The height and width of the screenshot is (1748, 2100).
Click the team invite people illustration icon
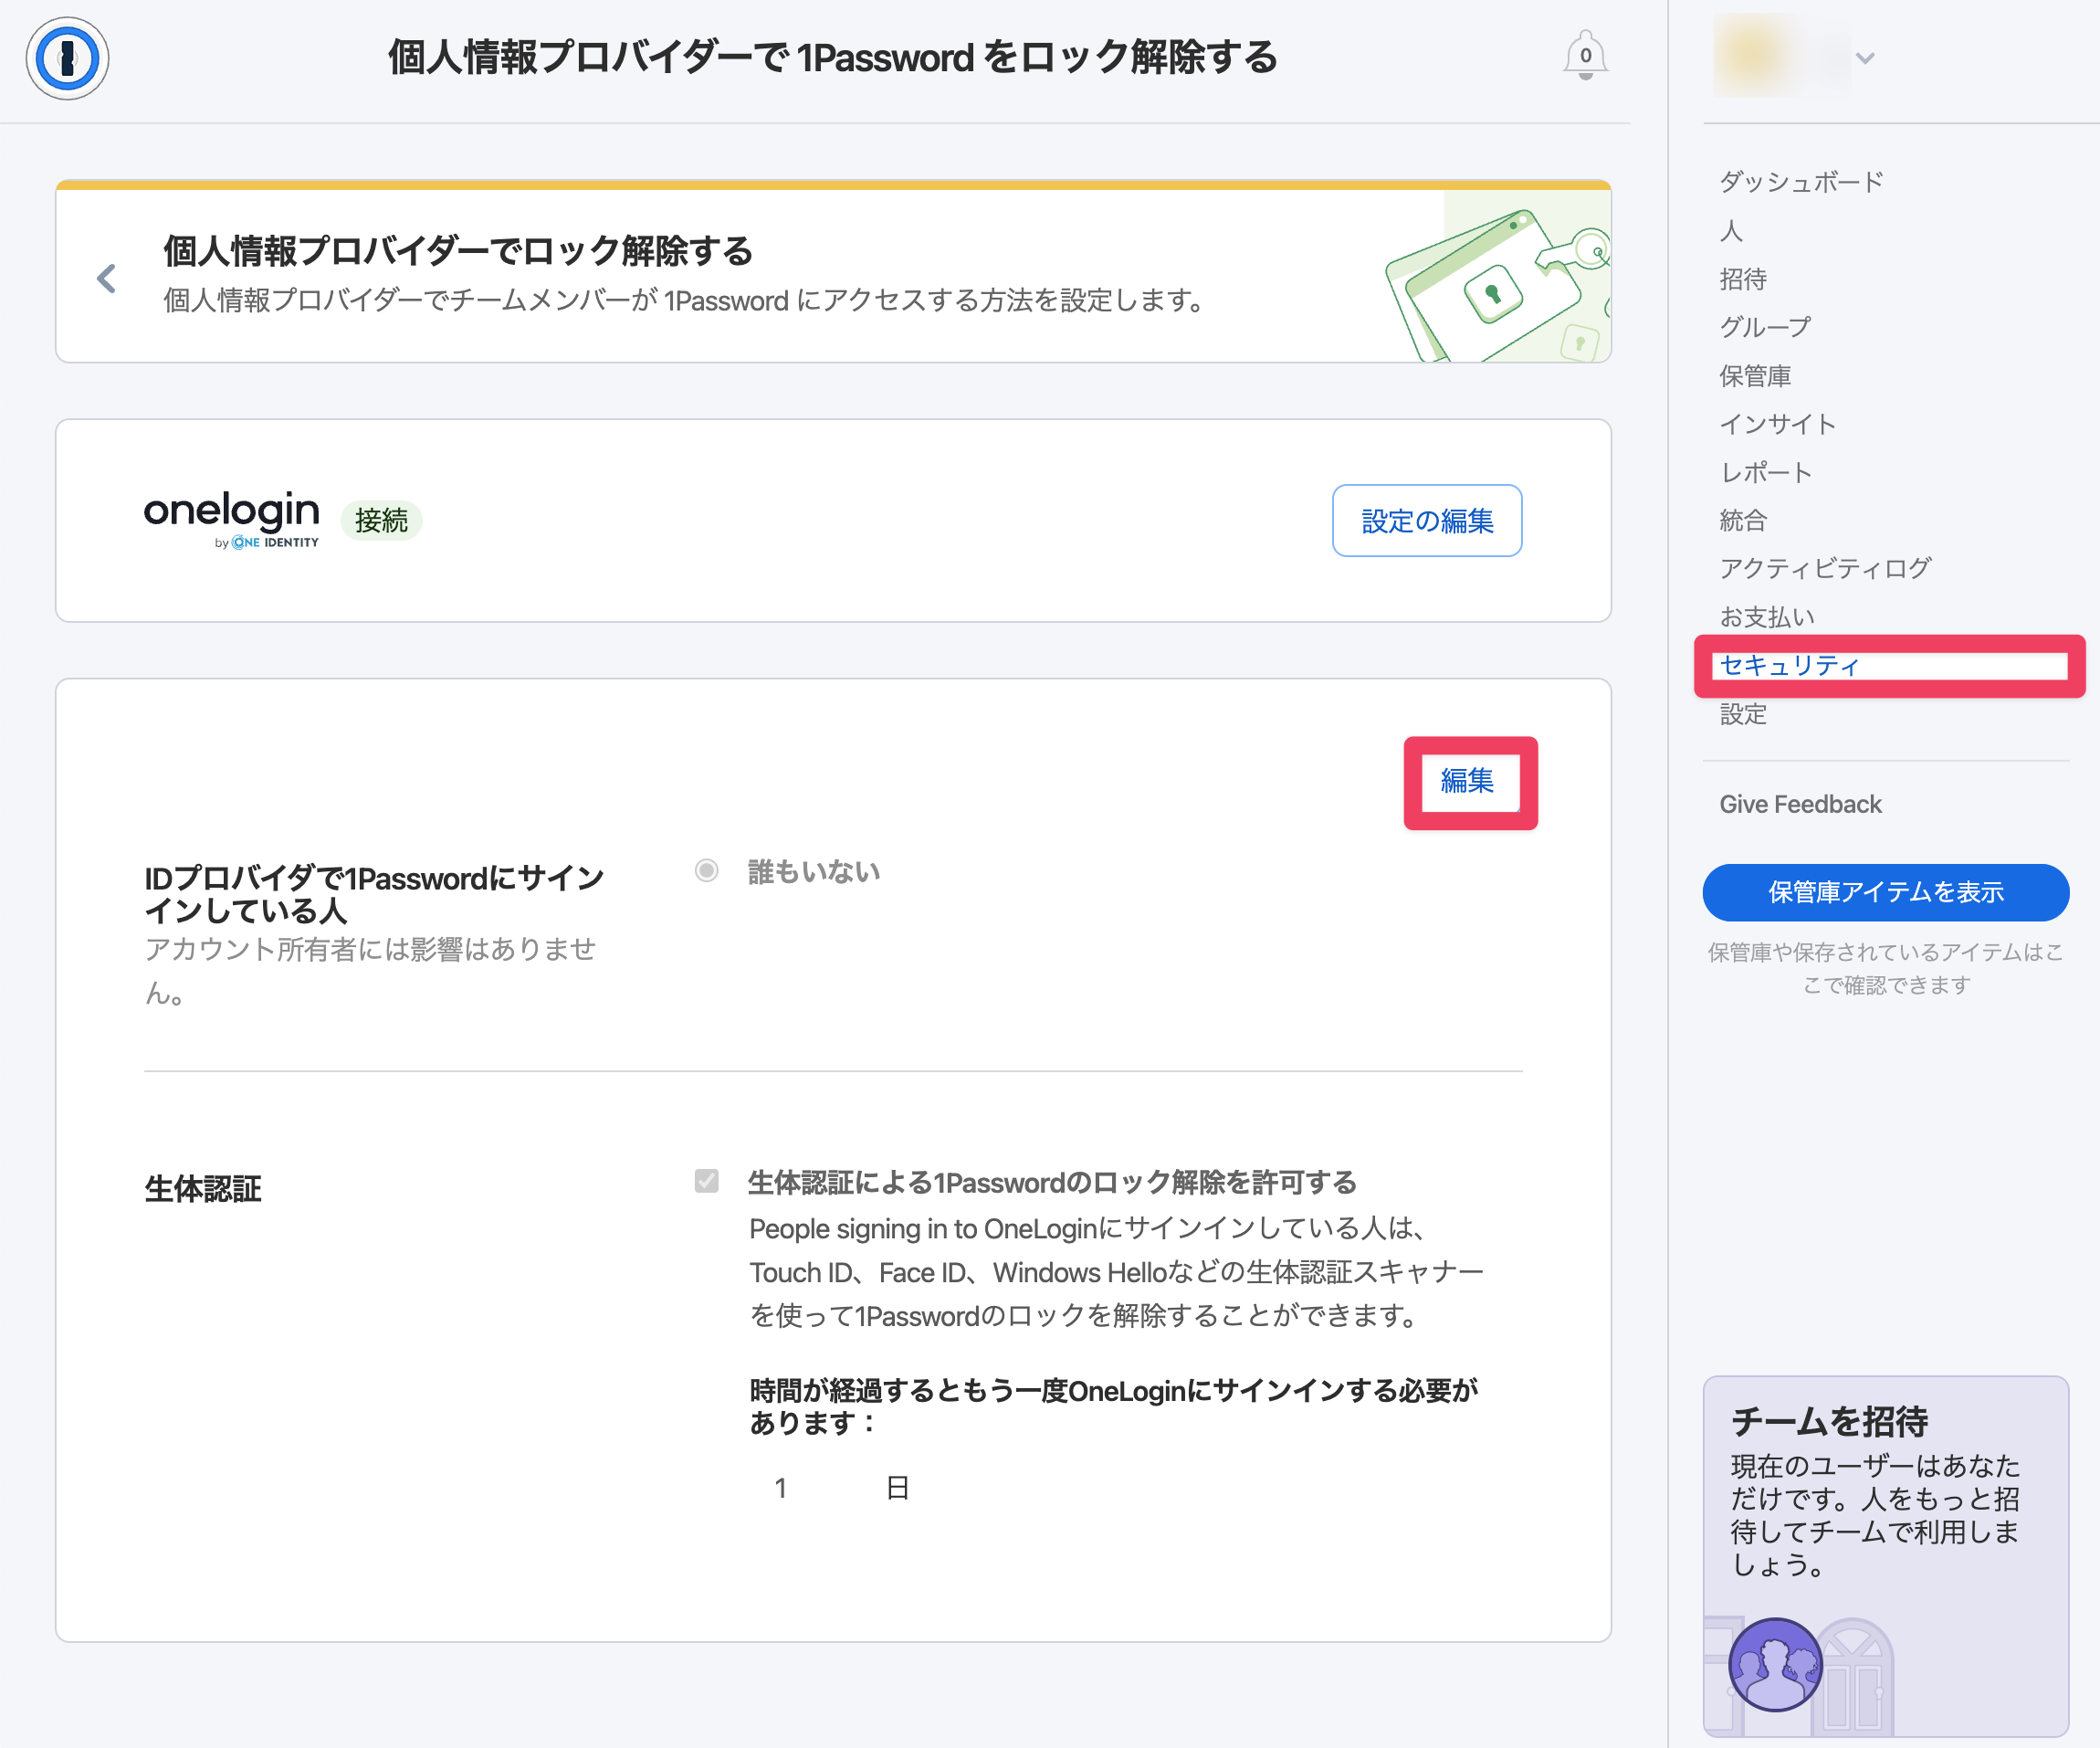(x=1775, y=1664)
